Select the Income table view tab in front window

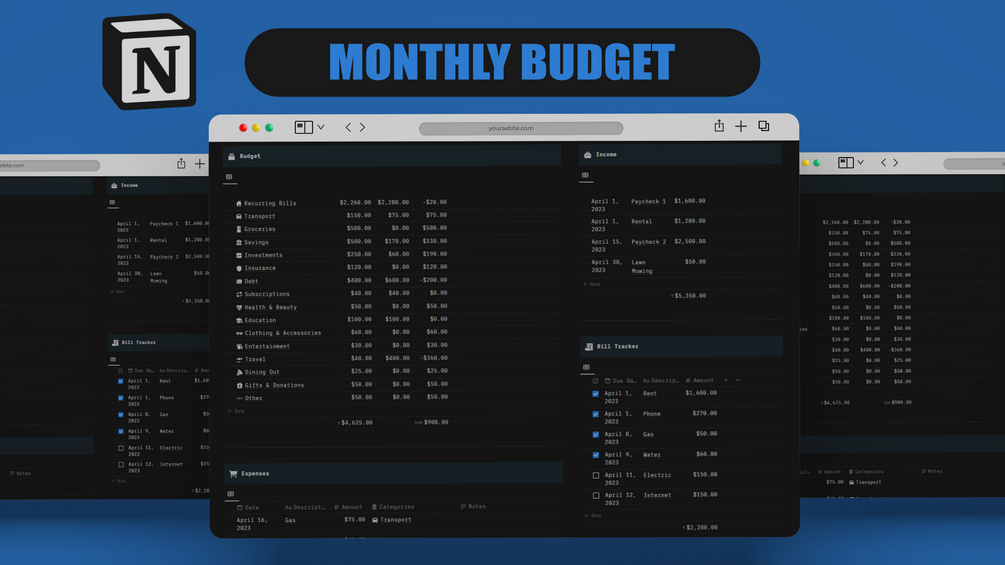tap(585, 176)
